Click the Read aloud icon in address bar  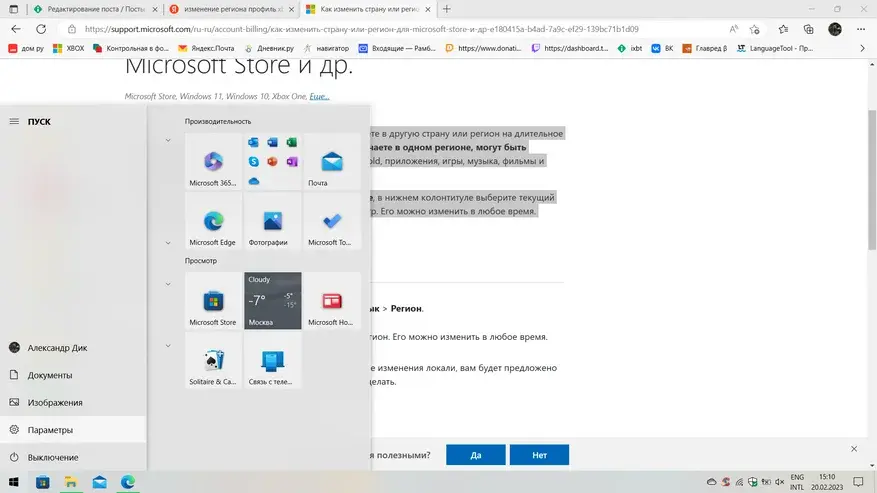coord(733,29)
